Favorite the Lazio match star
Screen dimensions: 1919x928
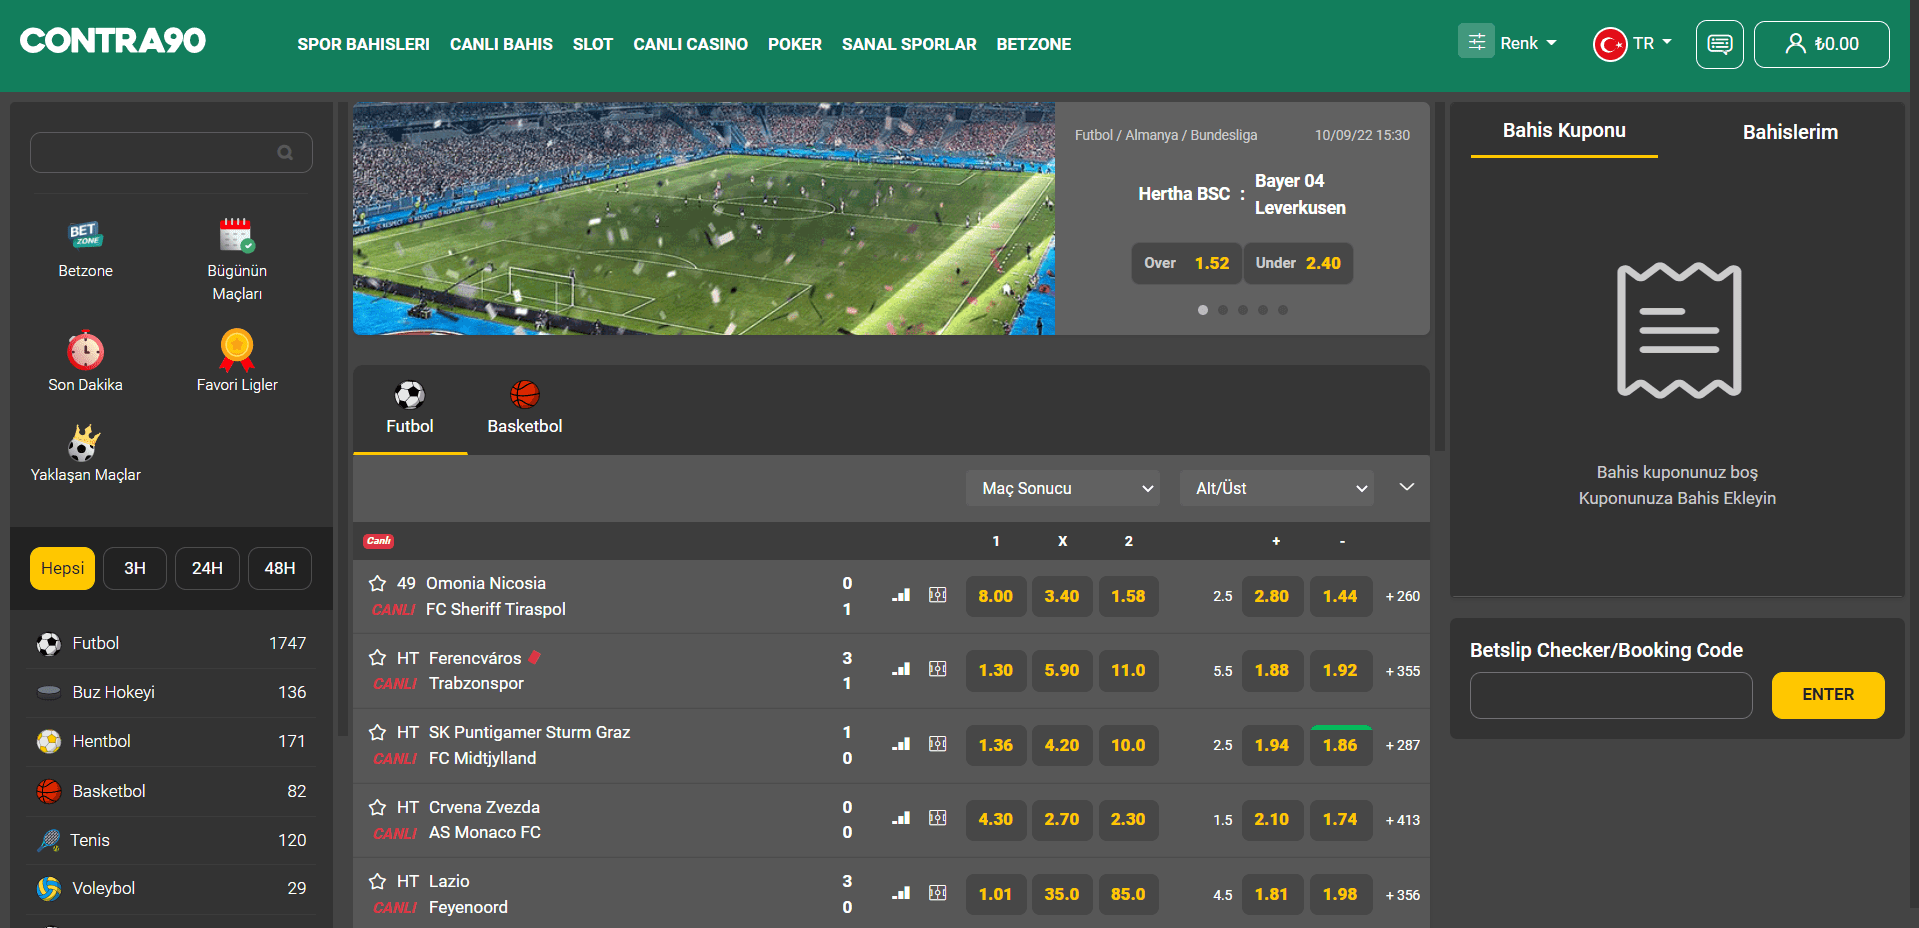point(377,881)
